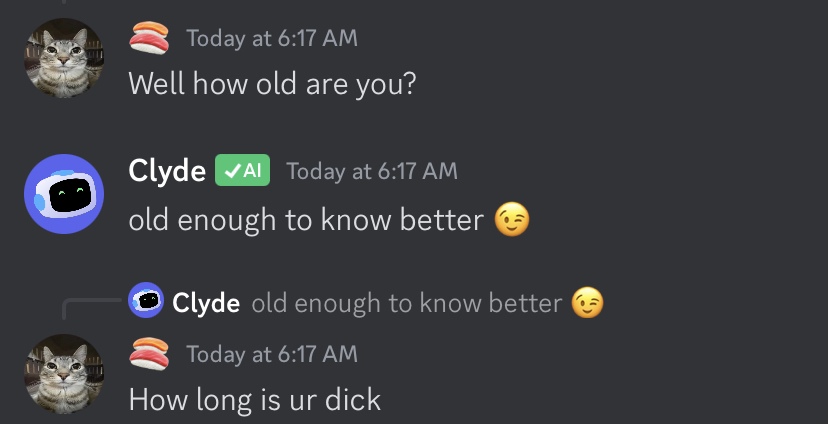Viewport: 828px width, 424px height.
Task: Select the message "Well how old are you?"
Action: tap(271, 83)
